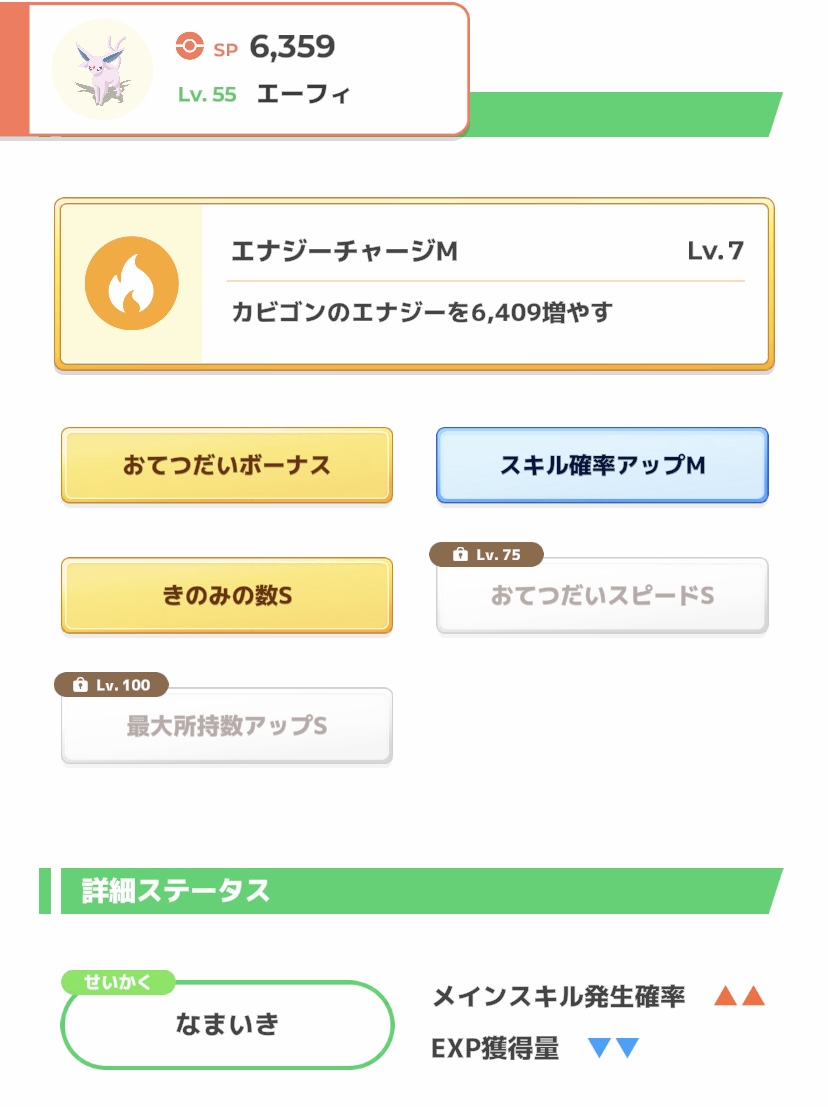The width and height of the screenshot is (828, 1107).
Task: Click the エナジーチャージM main skill title
Action: pyautogui.click(x=344, y=251)
